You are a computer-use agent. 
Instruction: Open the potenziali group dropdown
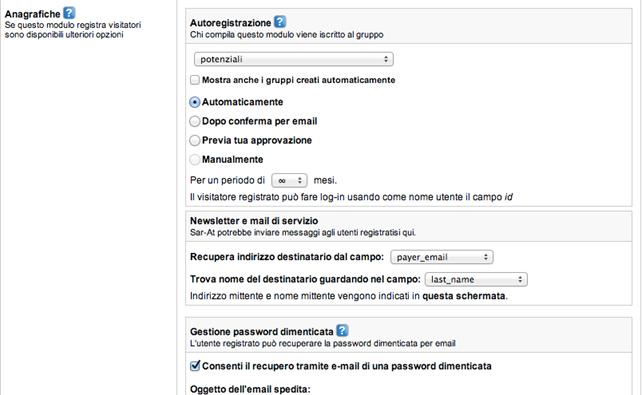point(294,59)
